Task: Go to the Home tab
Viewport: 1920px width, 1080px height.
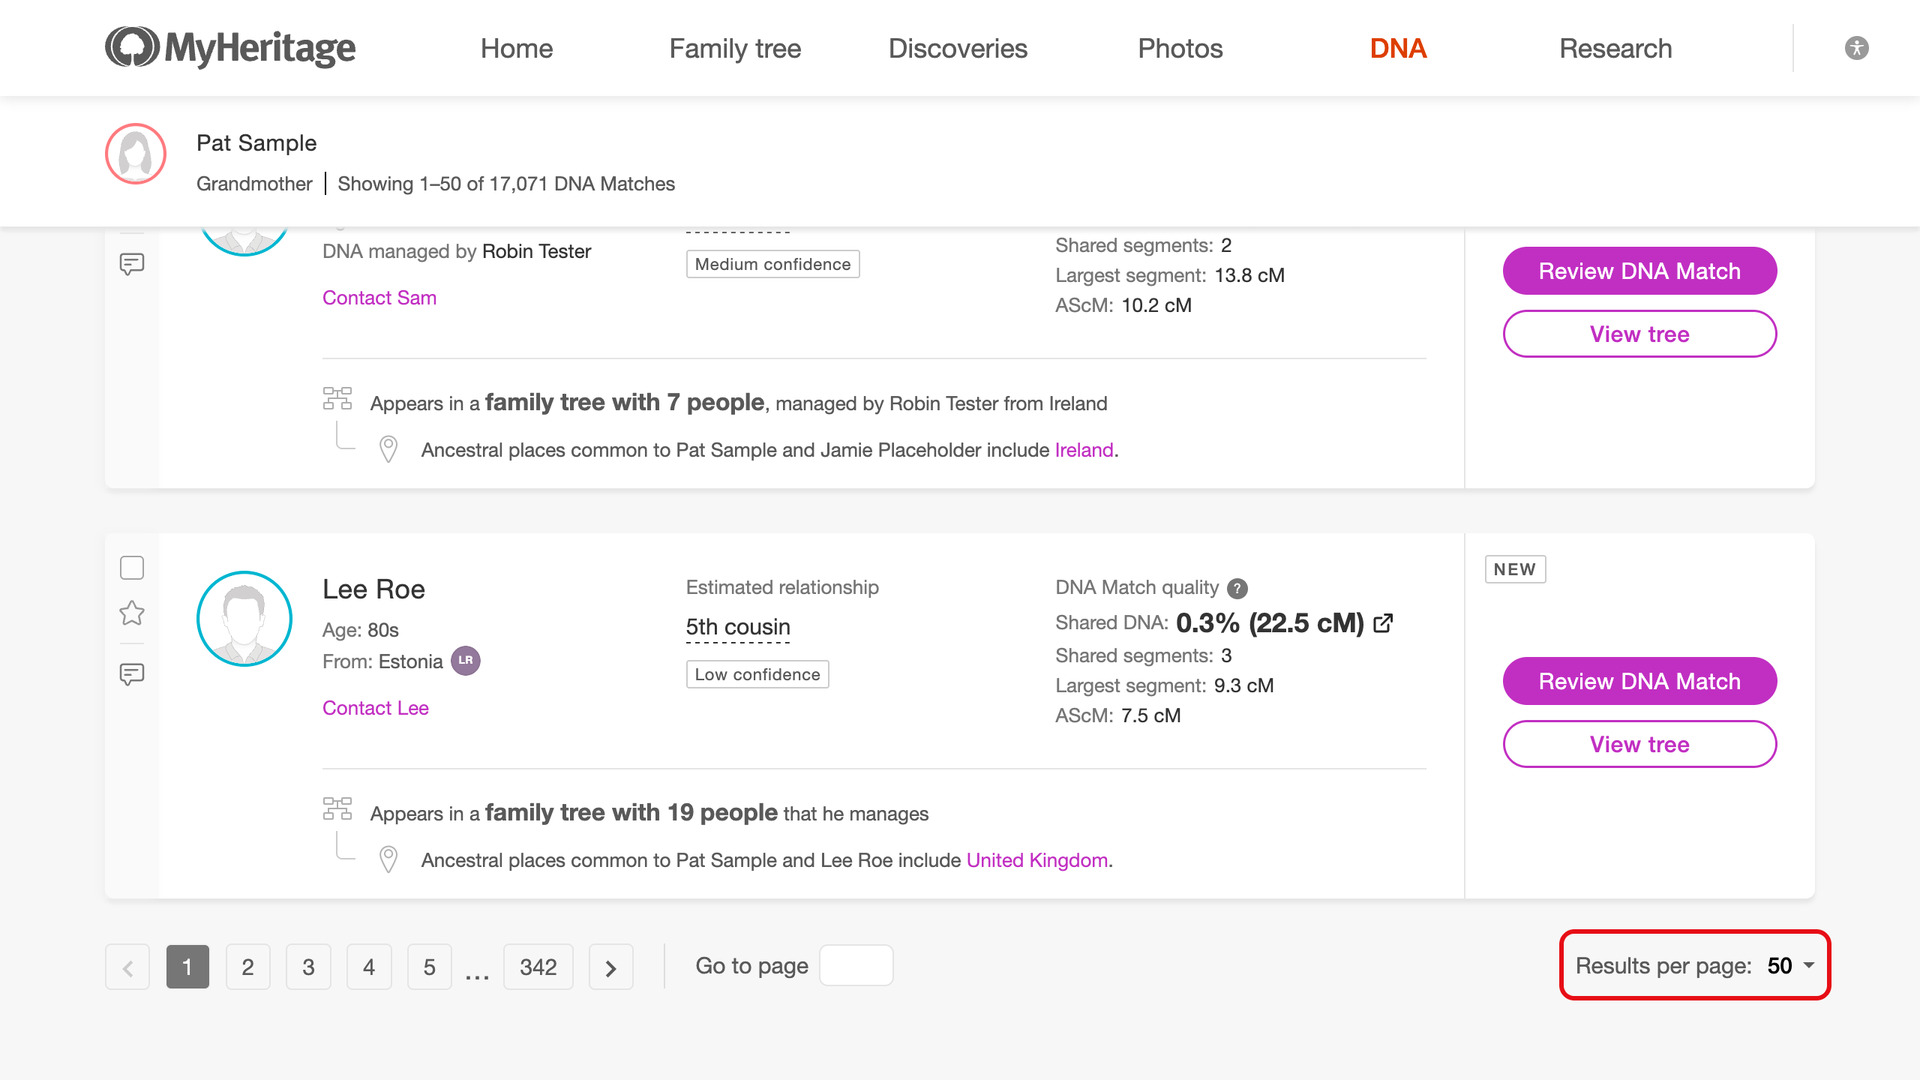Action: pos(516,48)
